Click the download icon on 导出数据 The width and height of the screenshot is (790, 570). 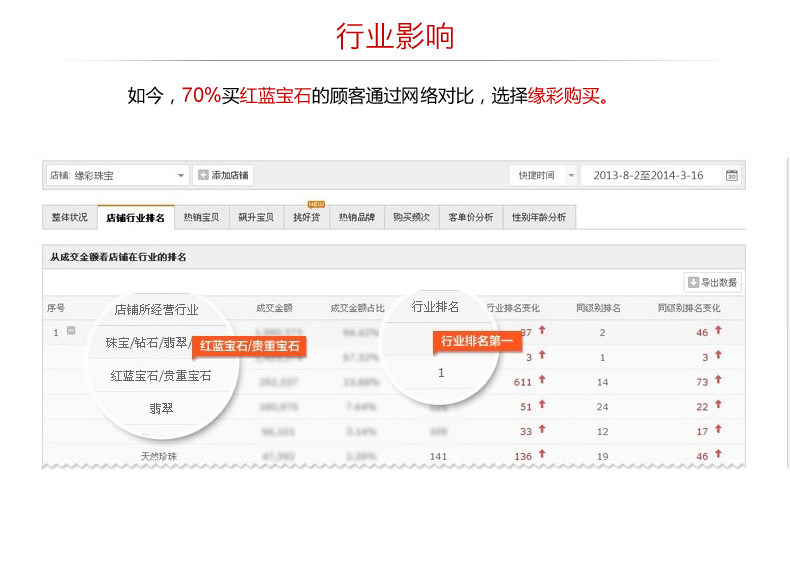point(693,282)
